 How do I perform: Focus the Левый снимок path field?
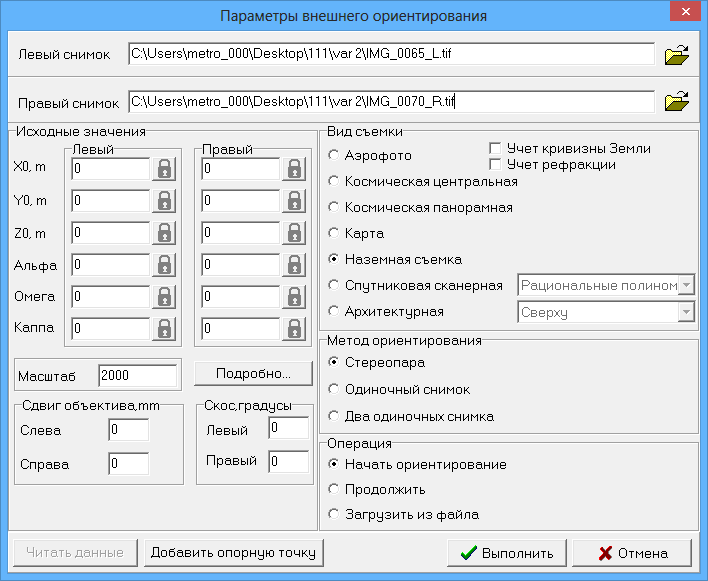391,54
